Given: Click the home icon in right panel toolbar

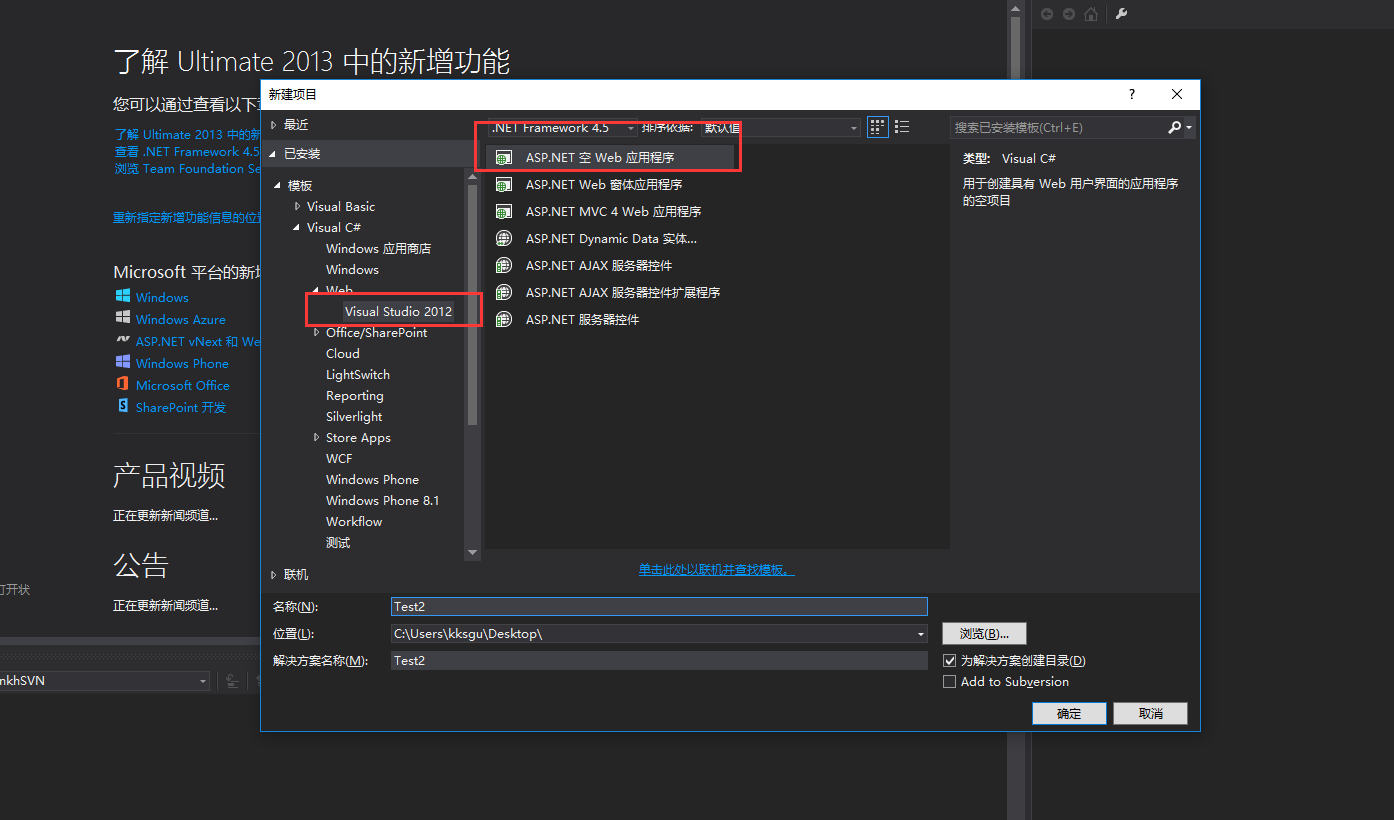Looking at the screenshot, I should tap(1091, 14).
